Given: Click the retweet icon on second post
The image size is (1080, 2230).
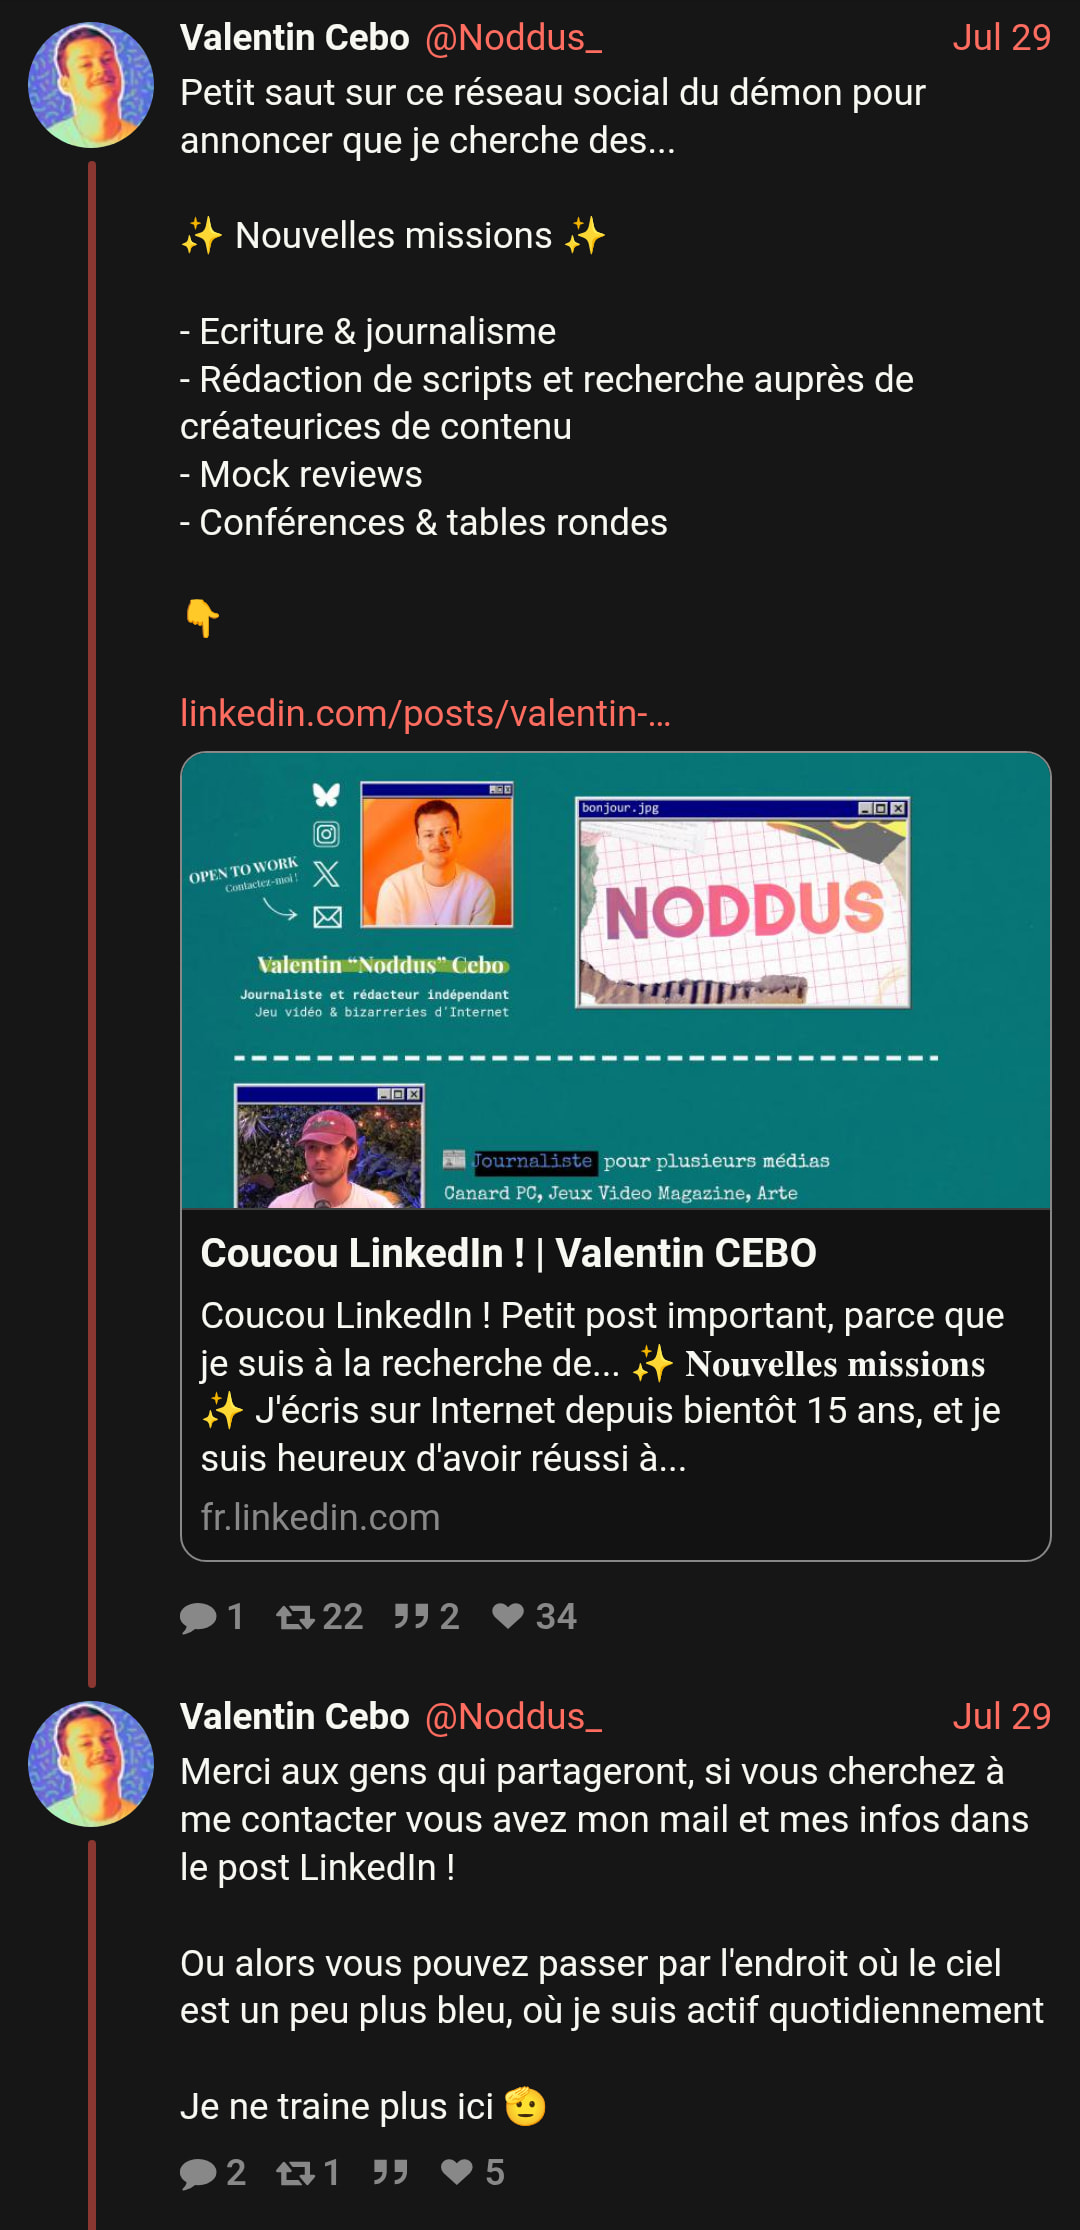Looking at the screenshot, I should (295, 2173).
